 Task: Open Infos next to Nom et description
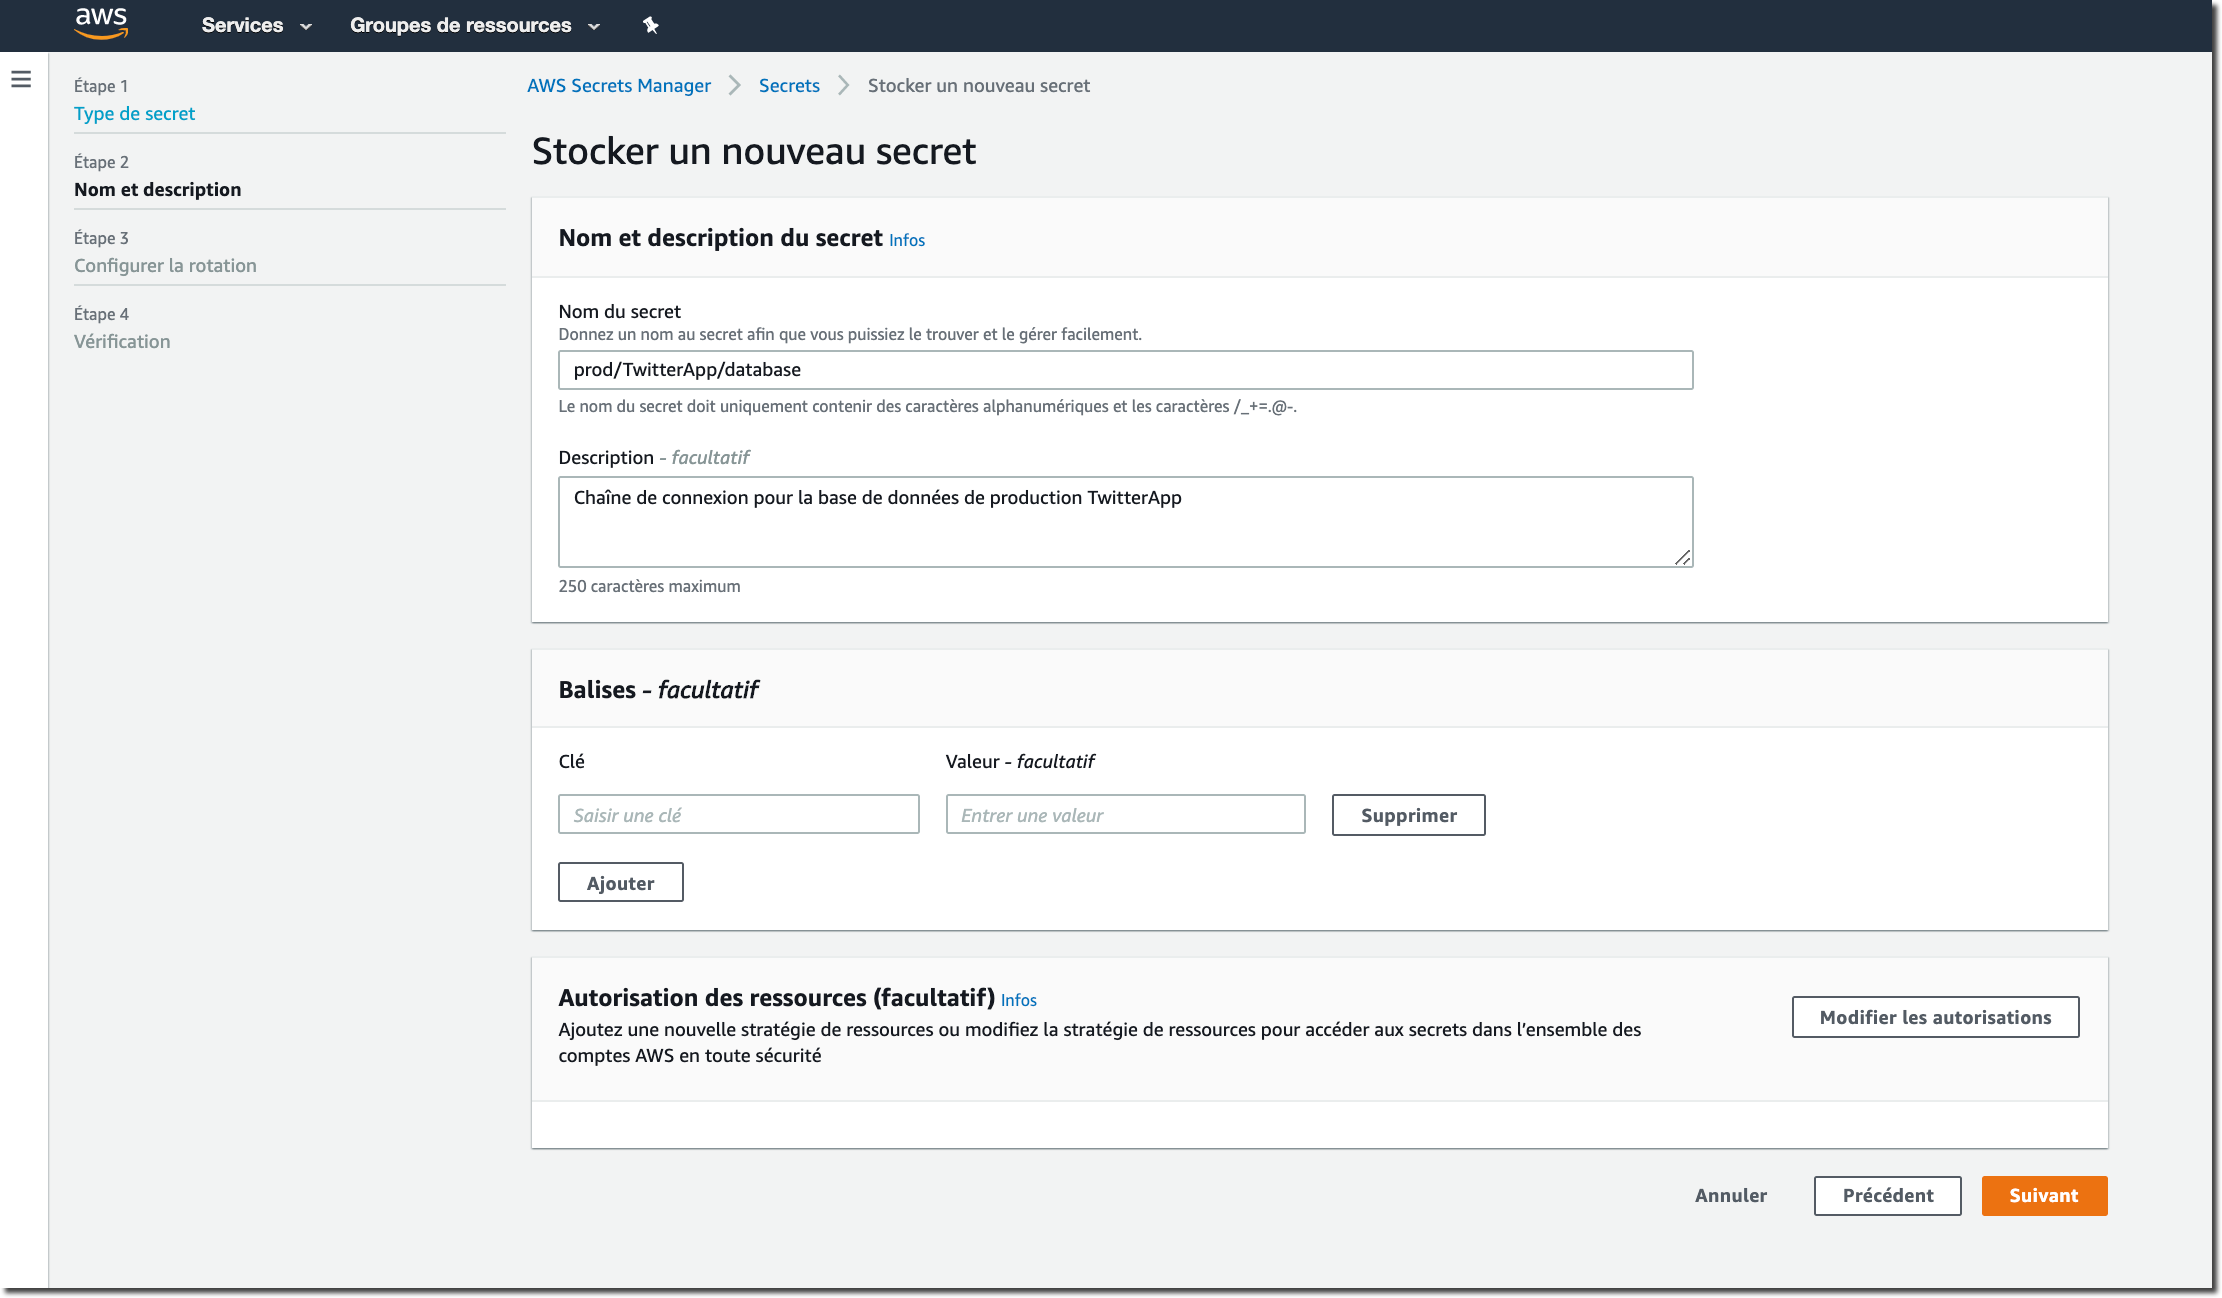point(906,240)
